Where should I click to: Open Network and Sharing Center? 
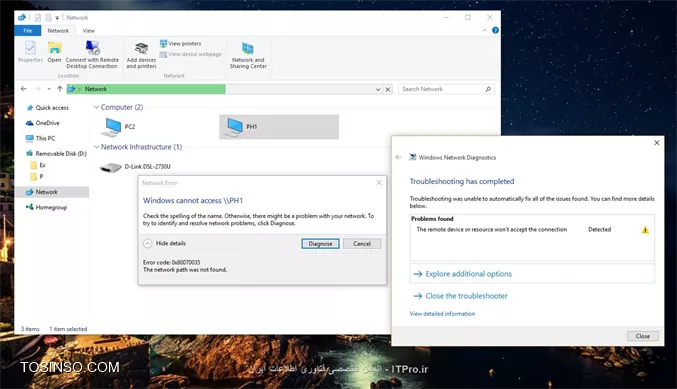pos(248,55)
